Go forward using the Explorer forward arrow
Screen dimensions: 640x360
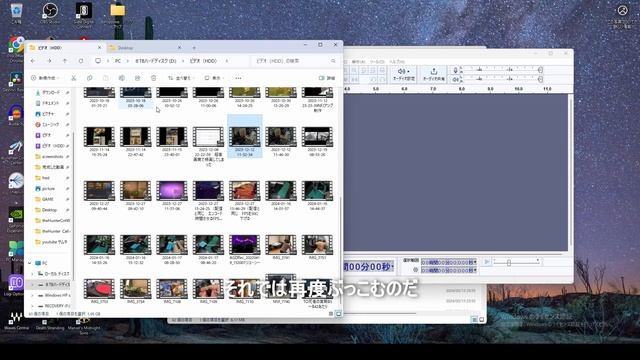(49, 61)
